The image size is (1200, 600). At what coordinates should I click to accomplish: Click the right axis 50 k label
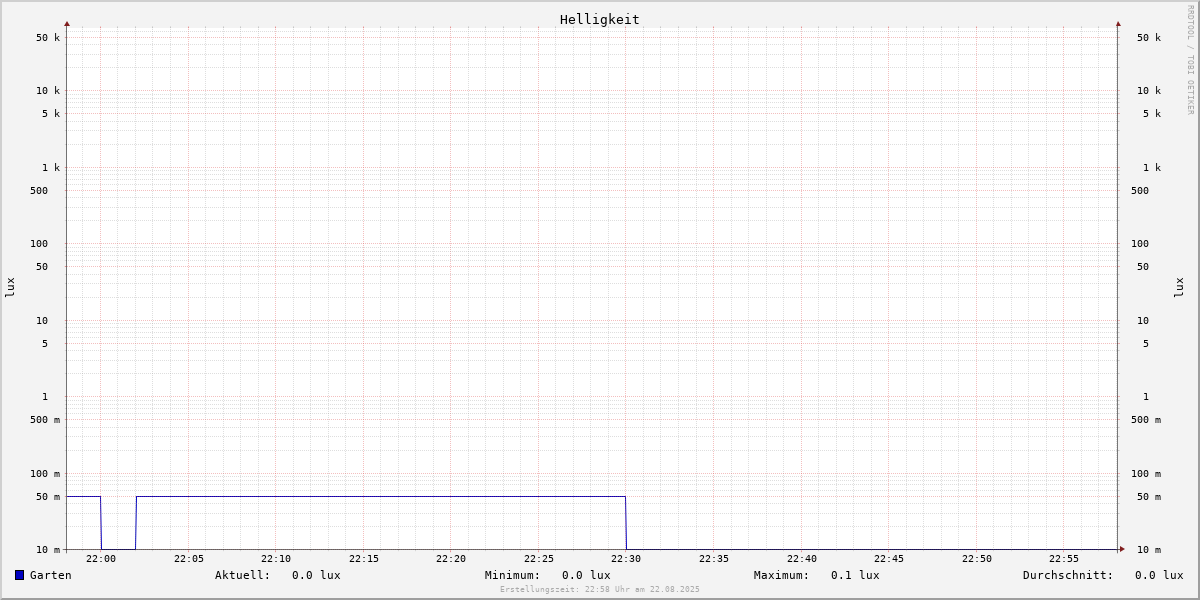tap(1149, 38)
